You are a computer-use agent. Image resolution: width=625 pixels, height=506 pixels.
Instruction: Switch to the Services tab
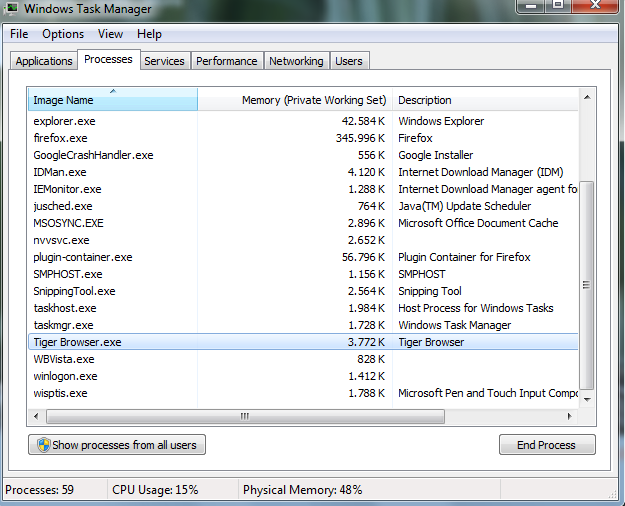164,61
